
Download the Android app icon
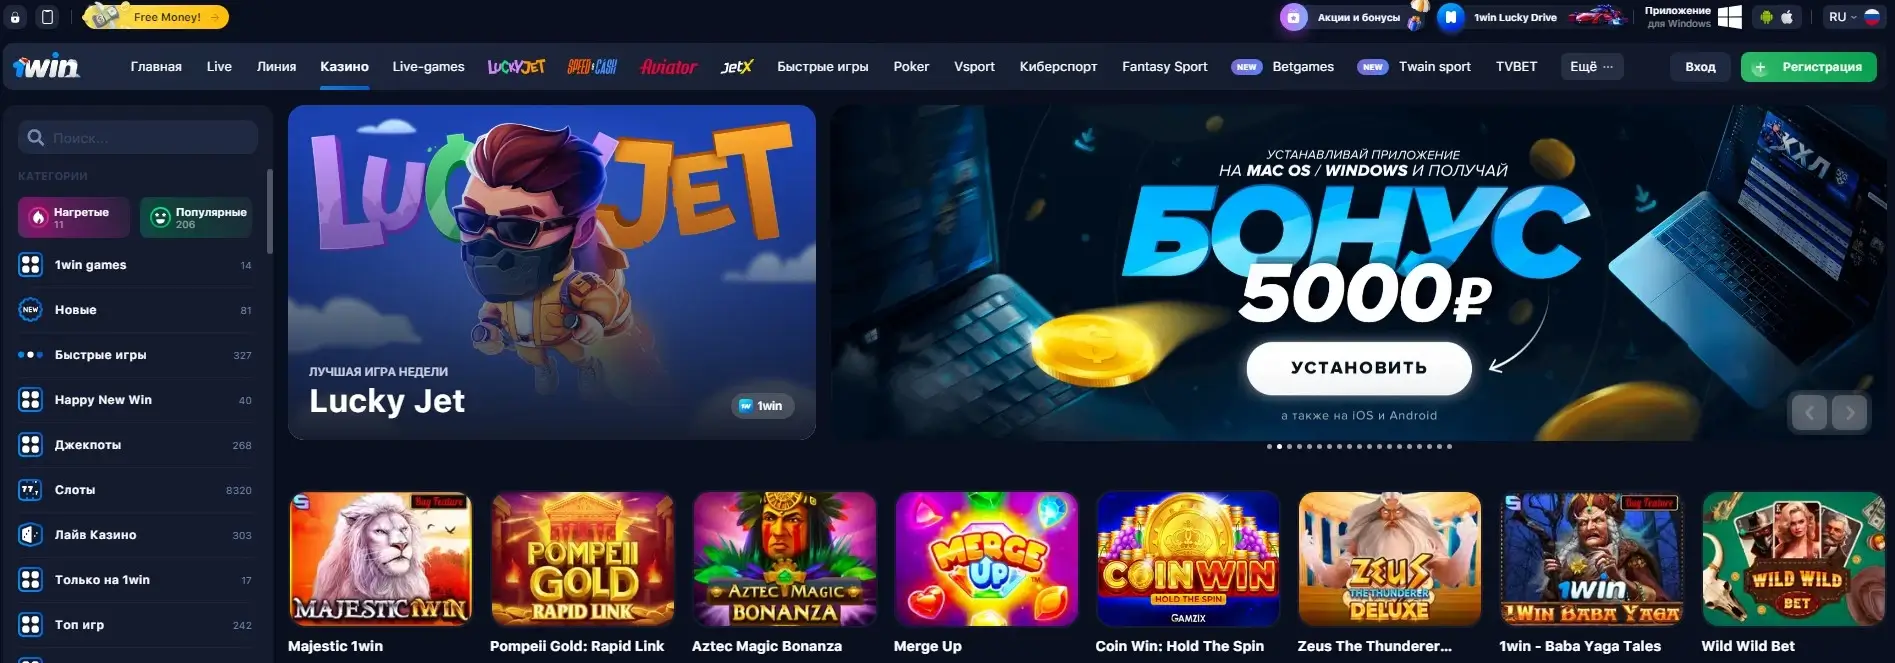tap(1766, 17)
